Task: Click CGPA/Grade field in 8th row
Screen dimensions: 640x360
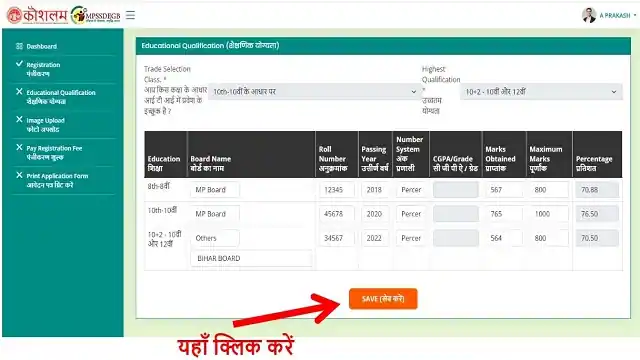Action: (x=456, y=190)
